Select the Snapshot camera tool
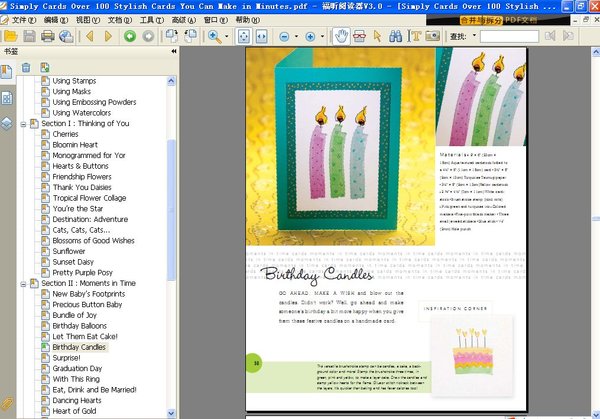The image size is (600, 419). 431,36
